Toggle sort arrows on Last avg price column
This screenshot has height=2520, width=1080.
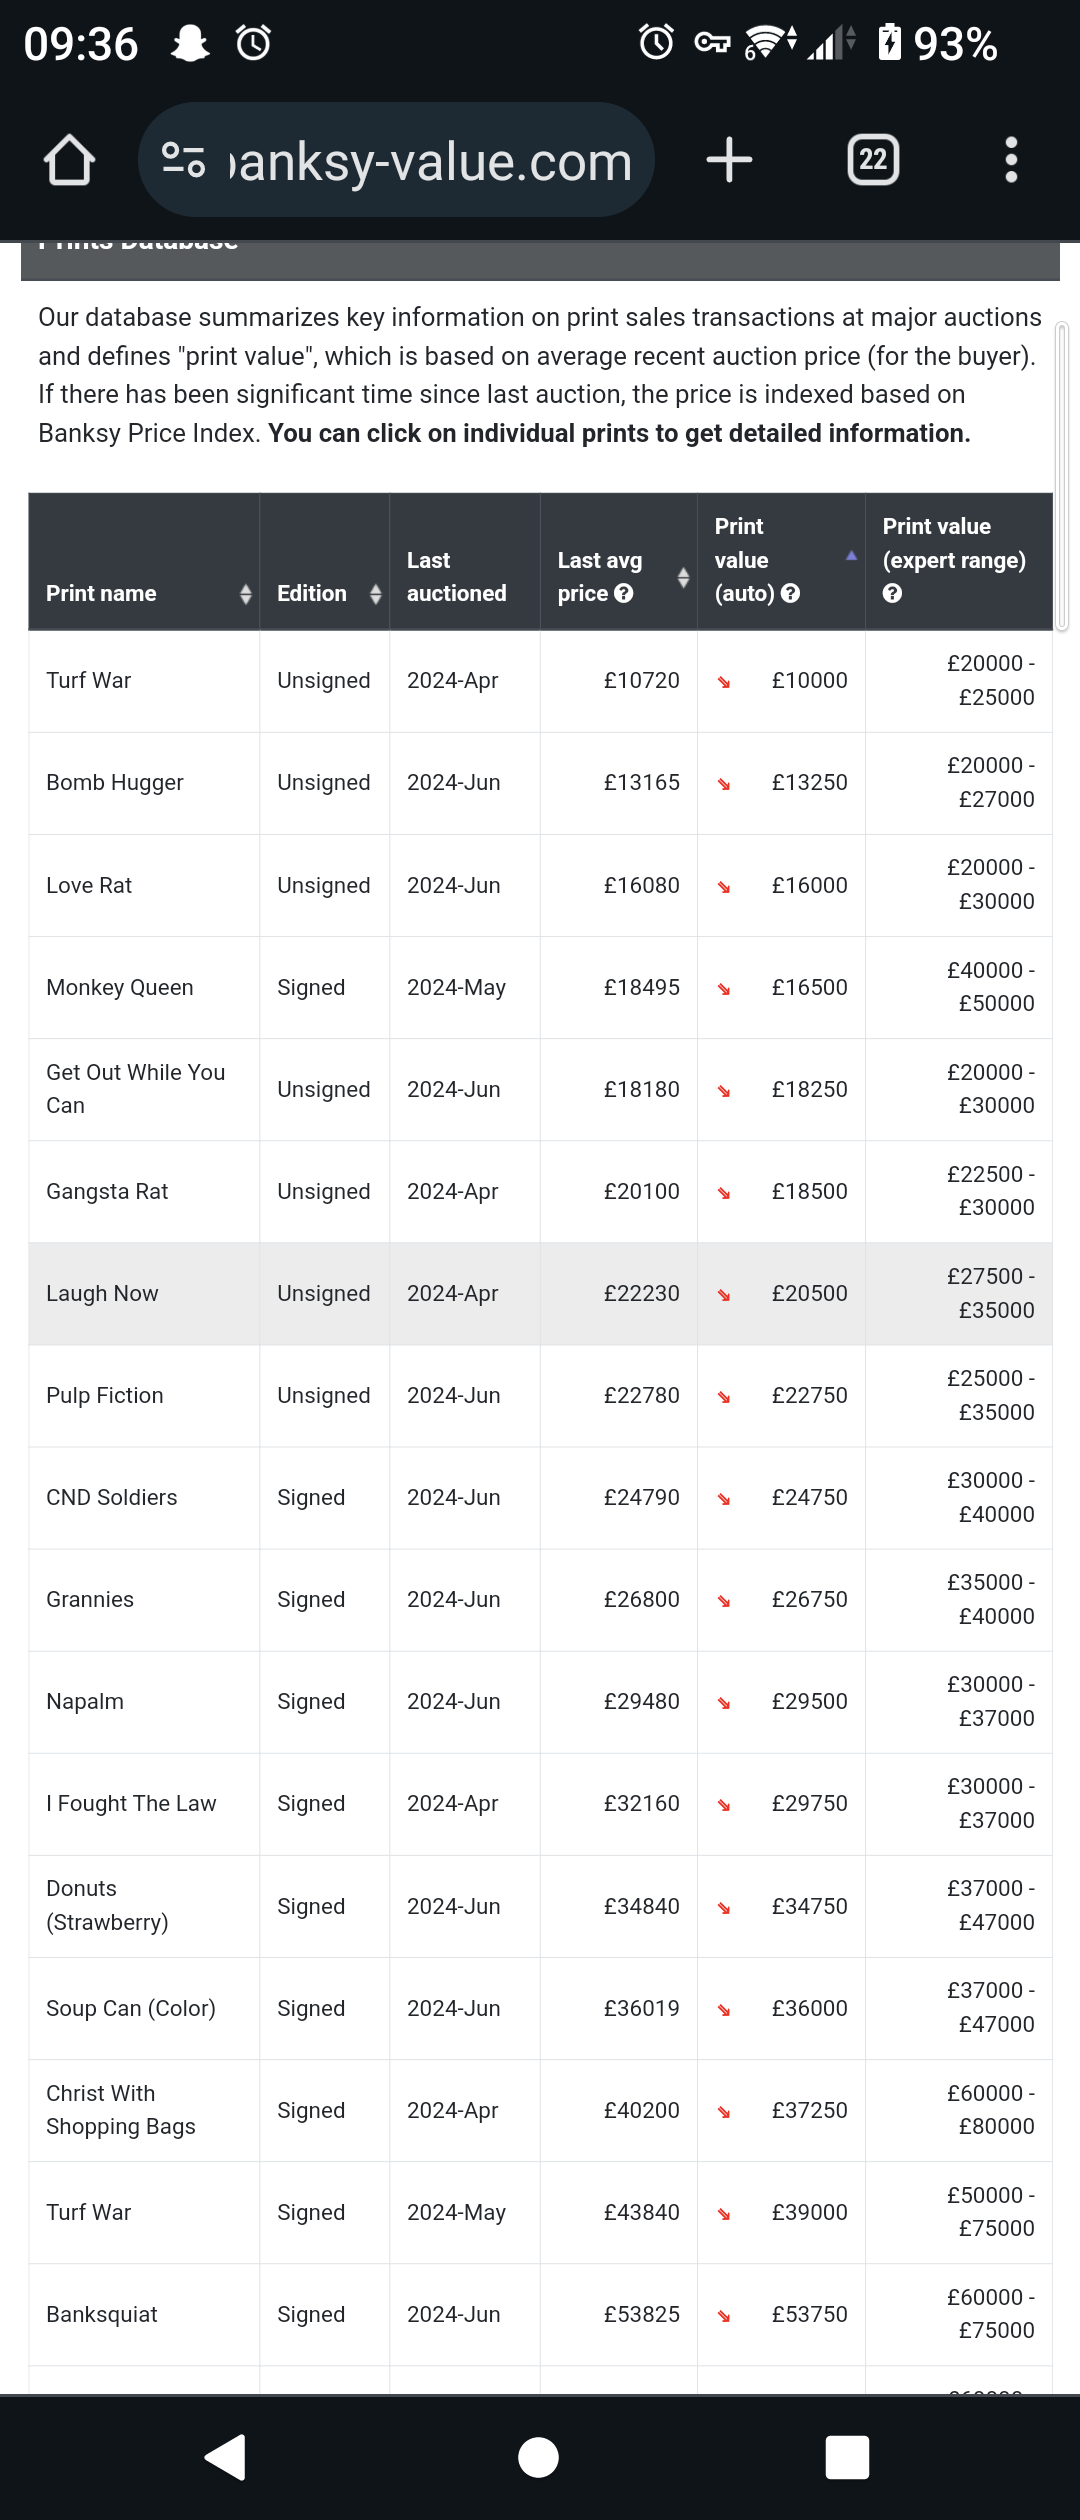pos(683,577)
